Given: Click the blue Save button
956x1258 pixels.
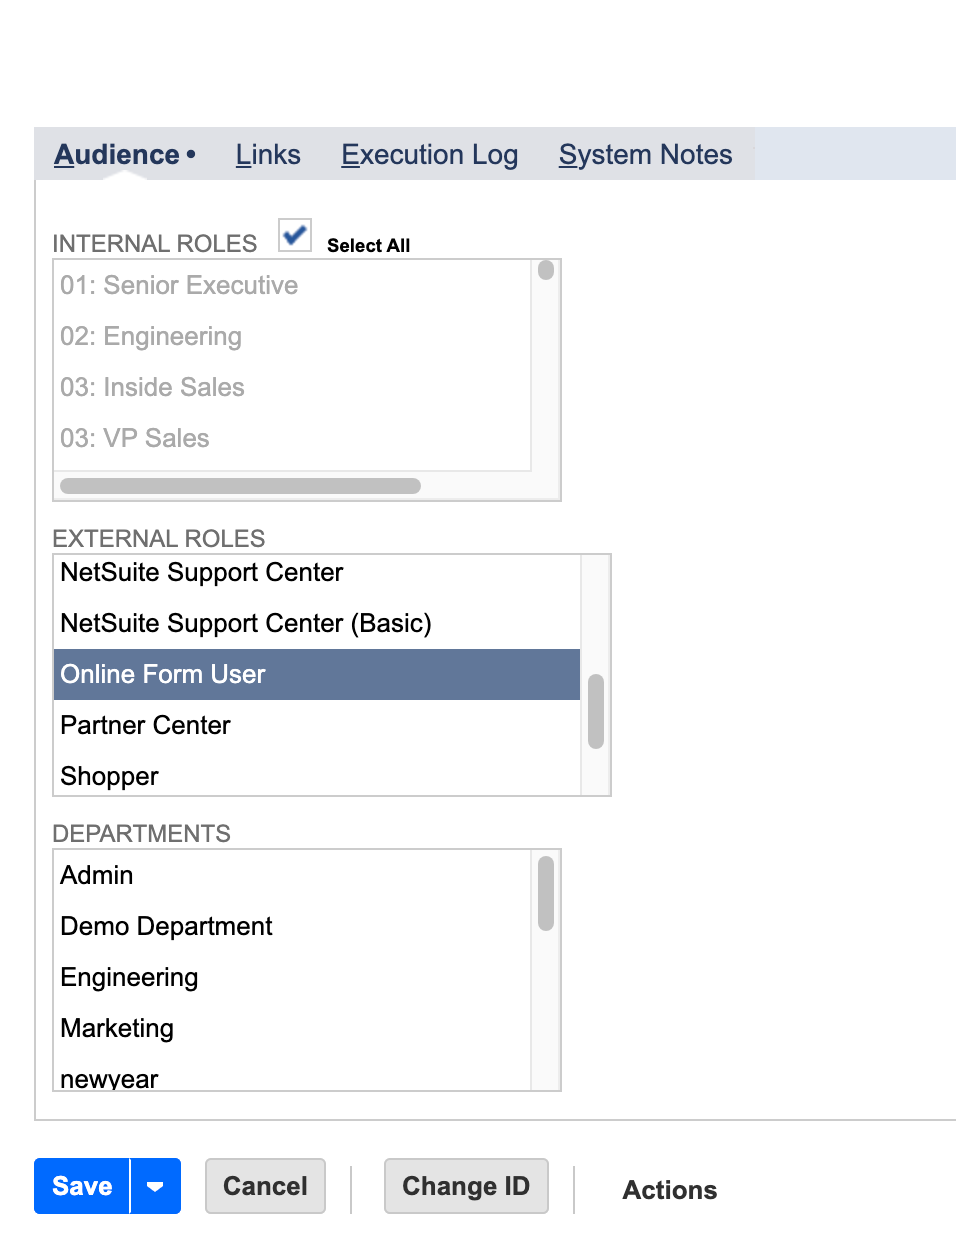Looking at the screenshot, I should [82, 1187].
